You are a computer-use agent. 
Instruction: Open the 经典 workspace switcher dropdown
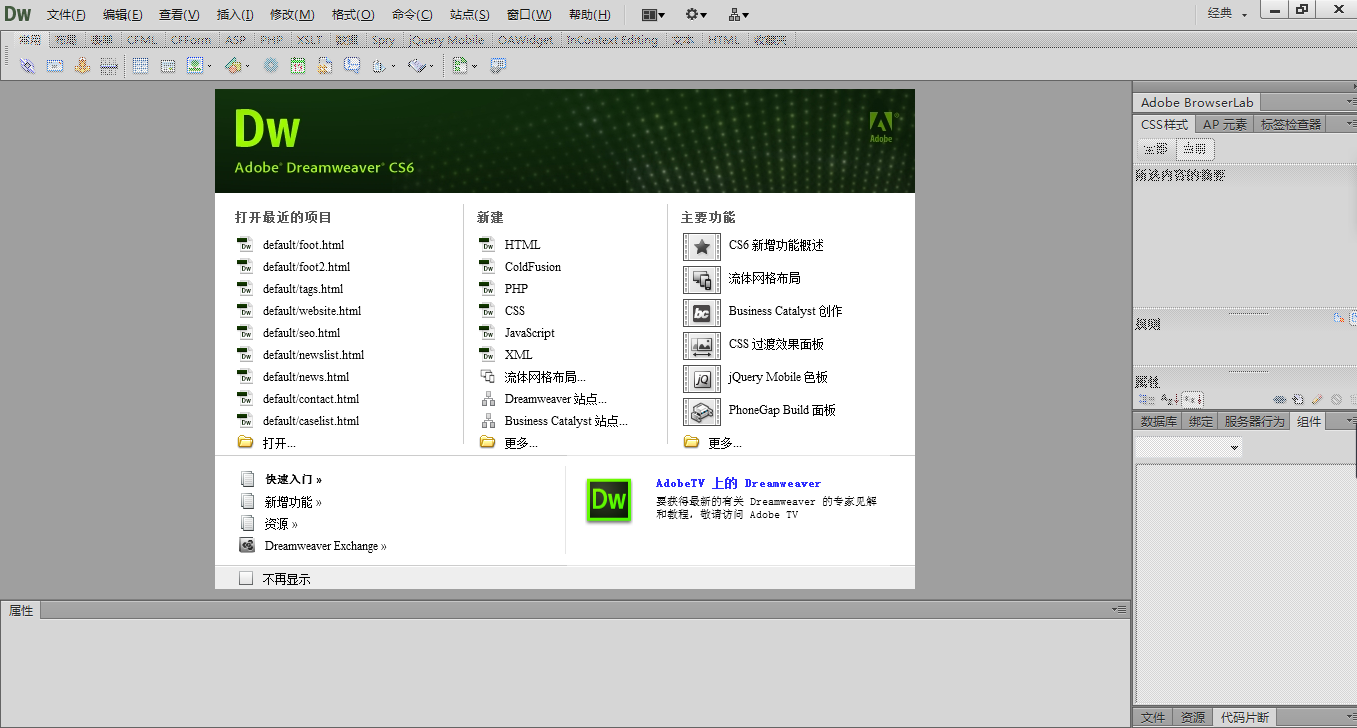1227,14
